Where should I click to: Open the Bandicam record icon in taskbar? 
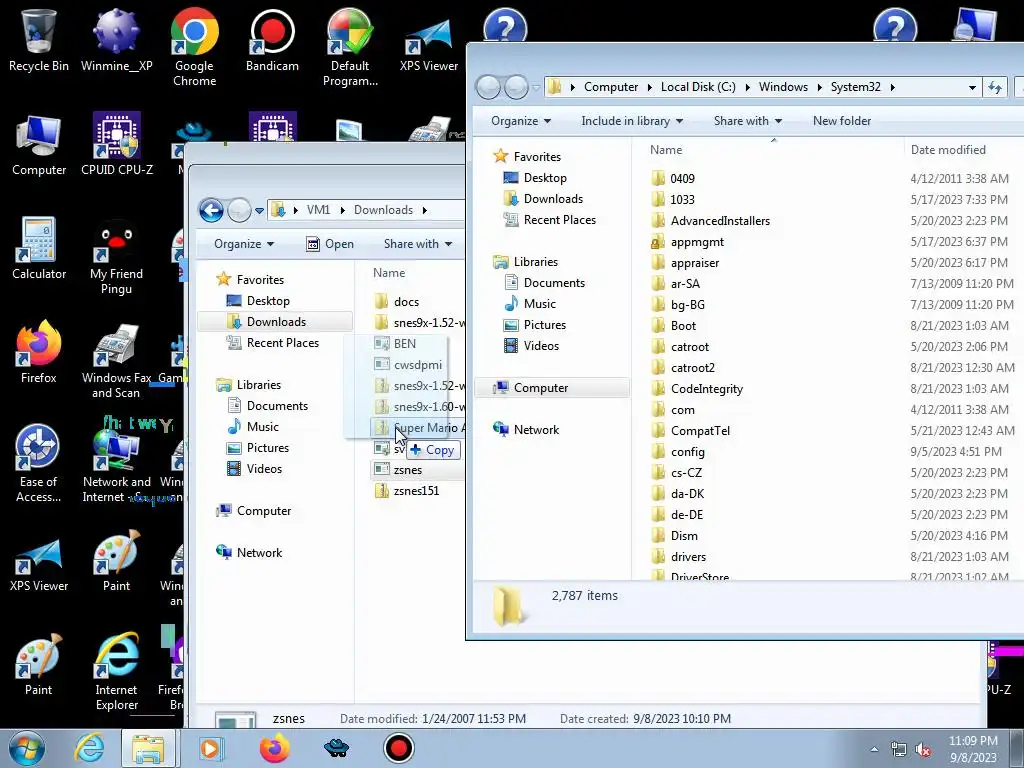coord(398,748)
